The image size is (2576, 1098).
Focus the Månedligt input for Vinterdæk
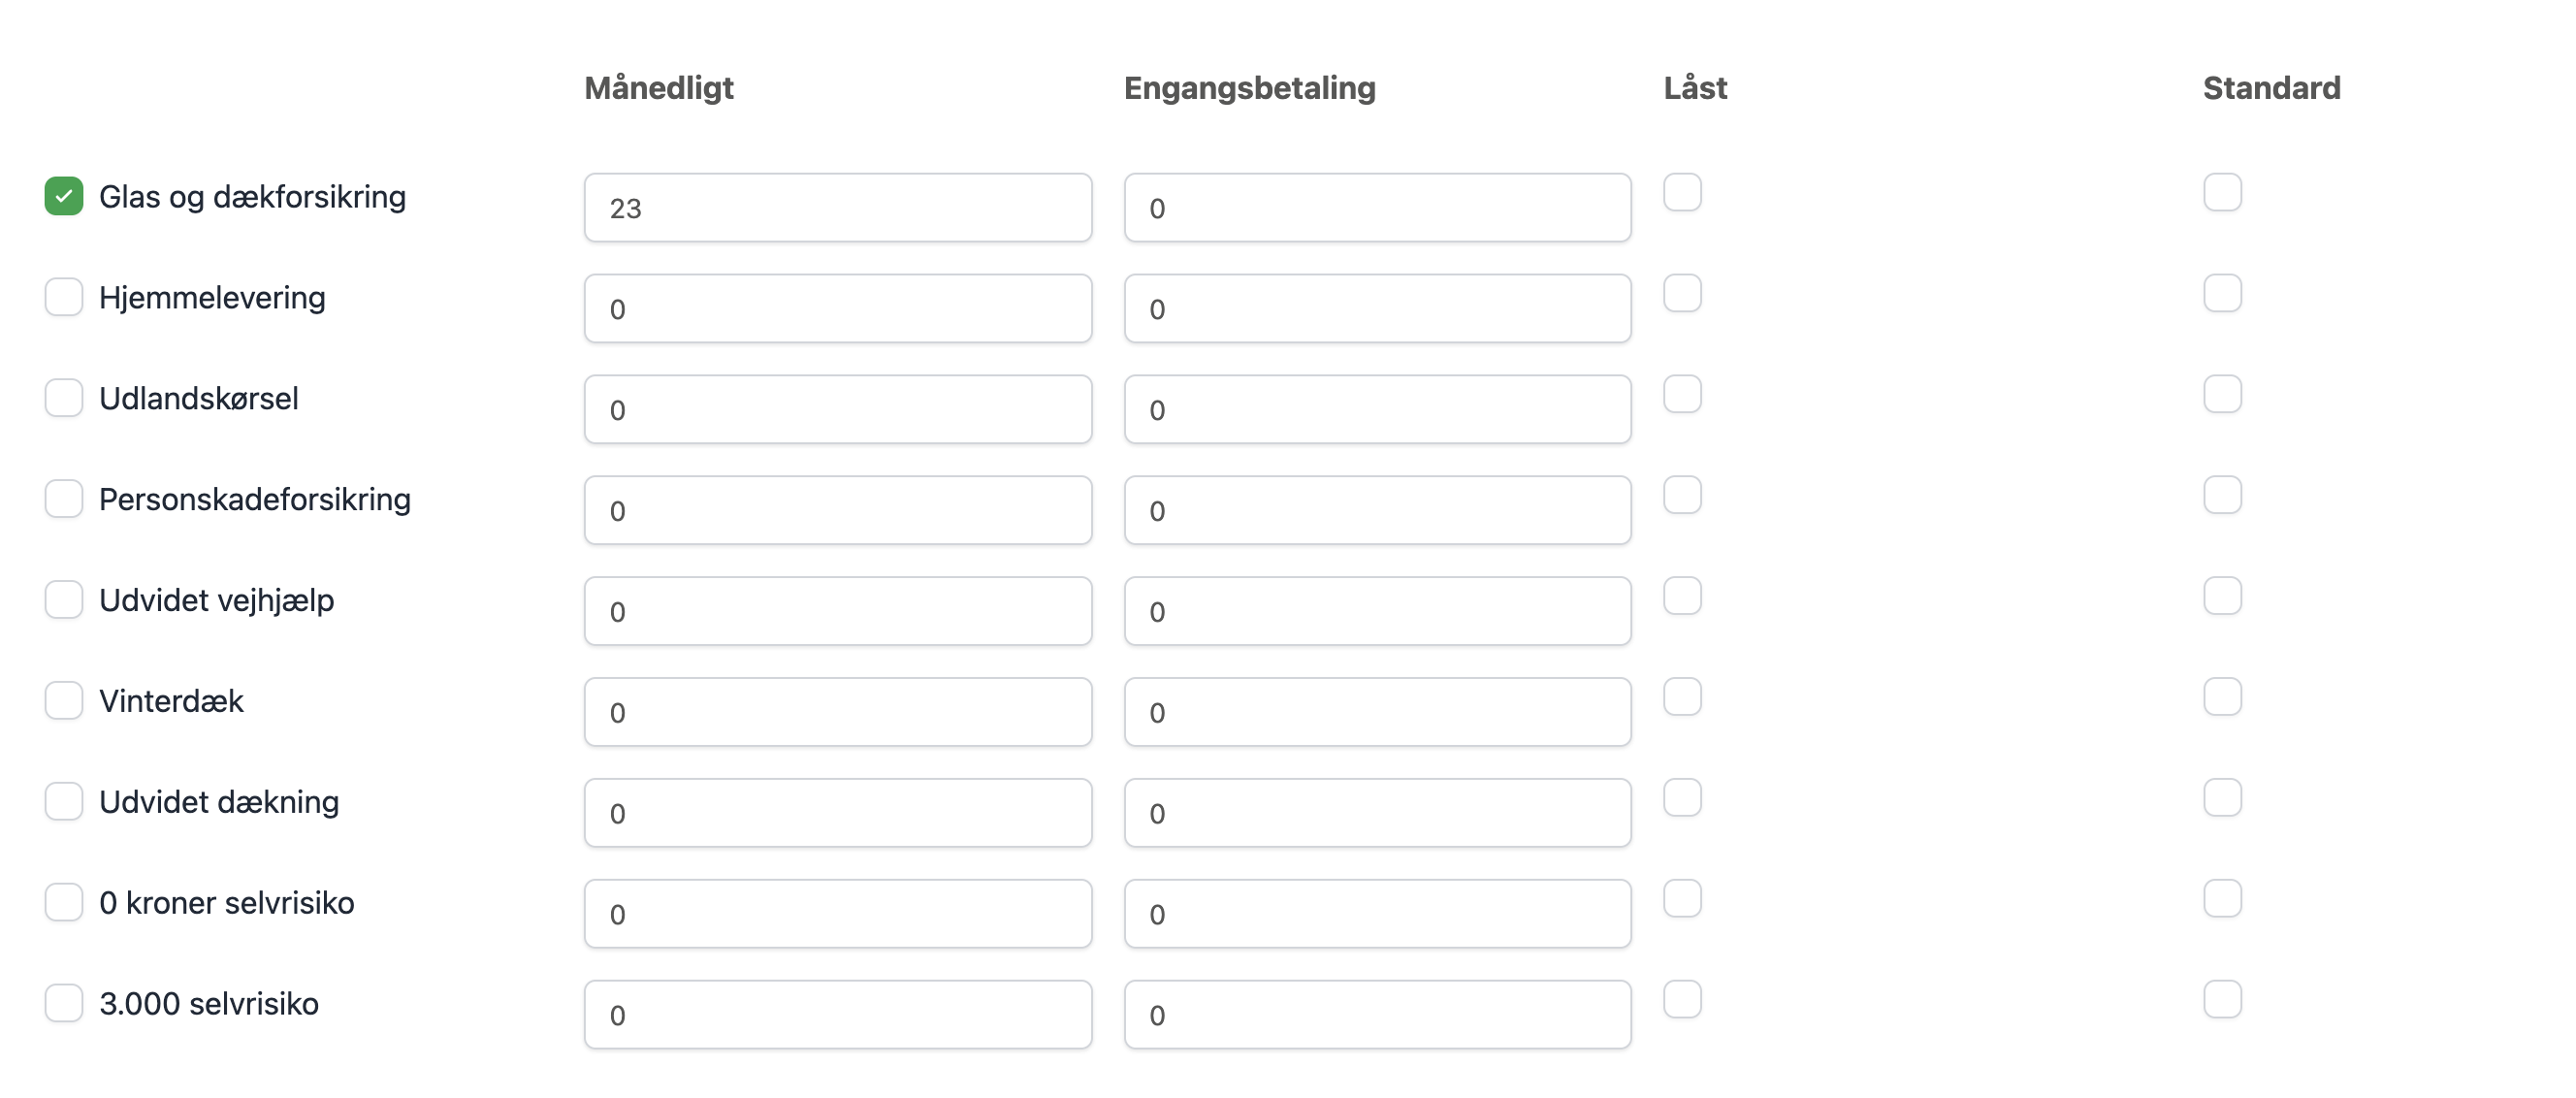tap(837, 712)
